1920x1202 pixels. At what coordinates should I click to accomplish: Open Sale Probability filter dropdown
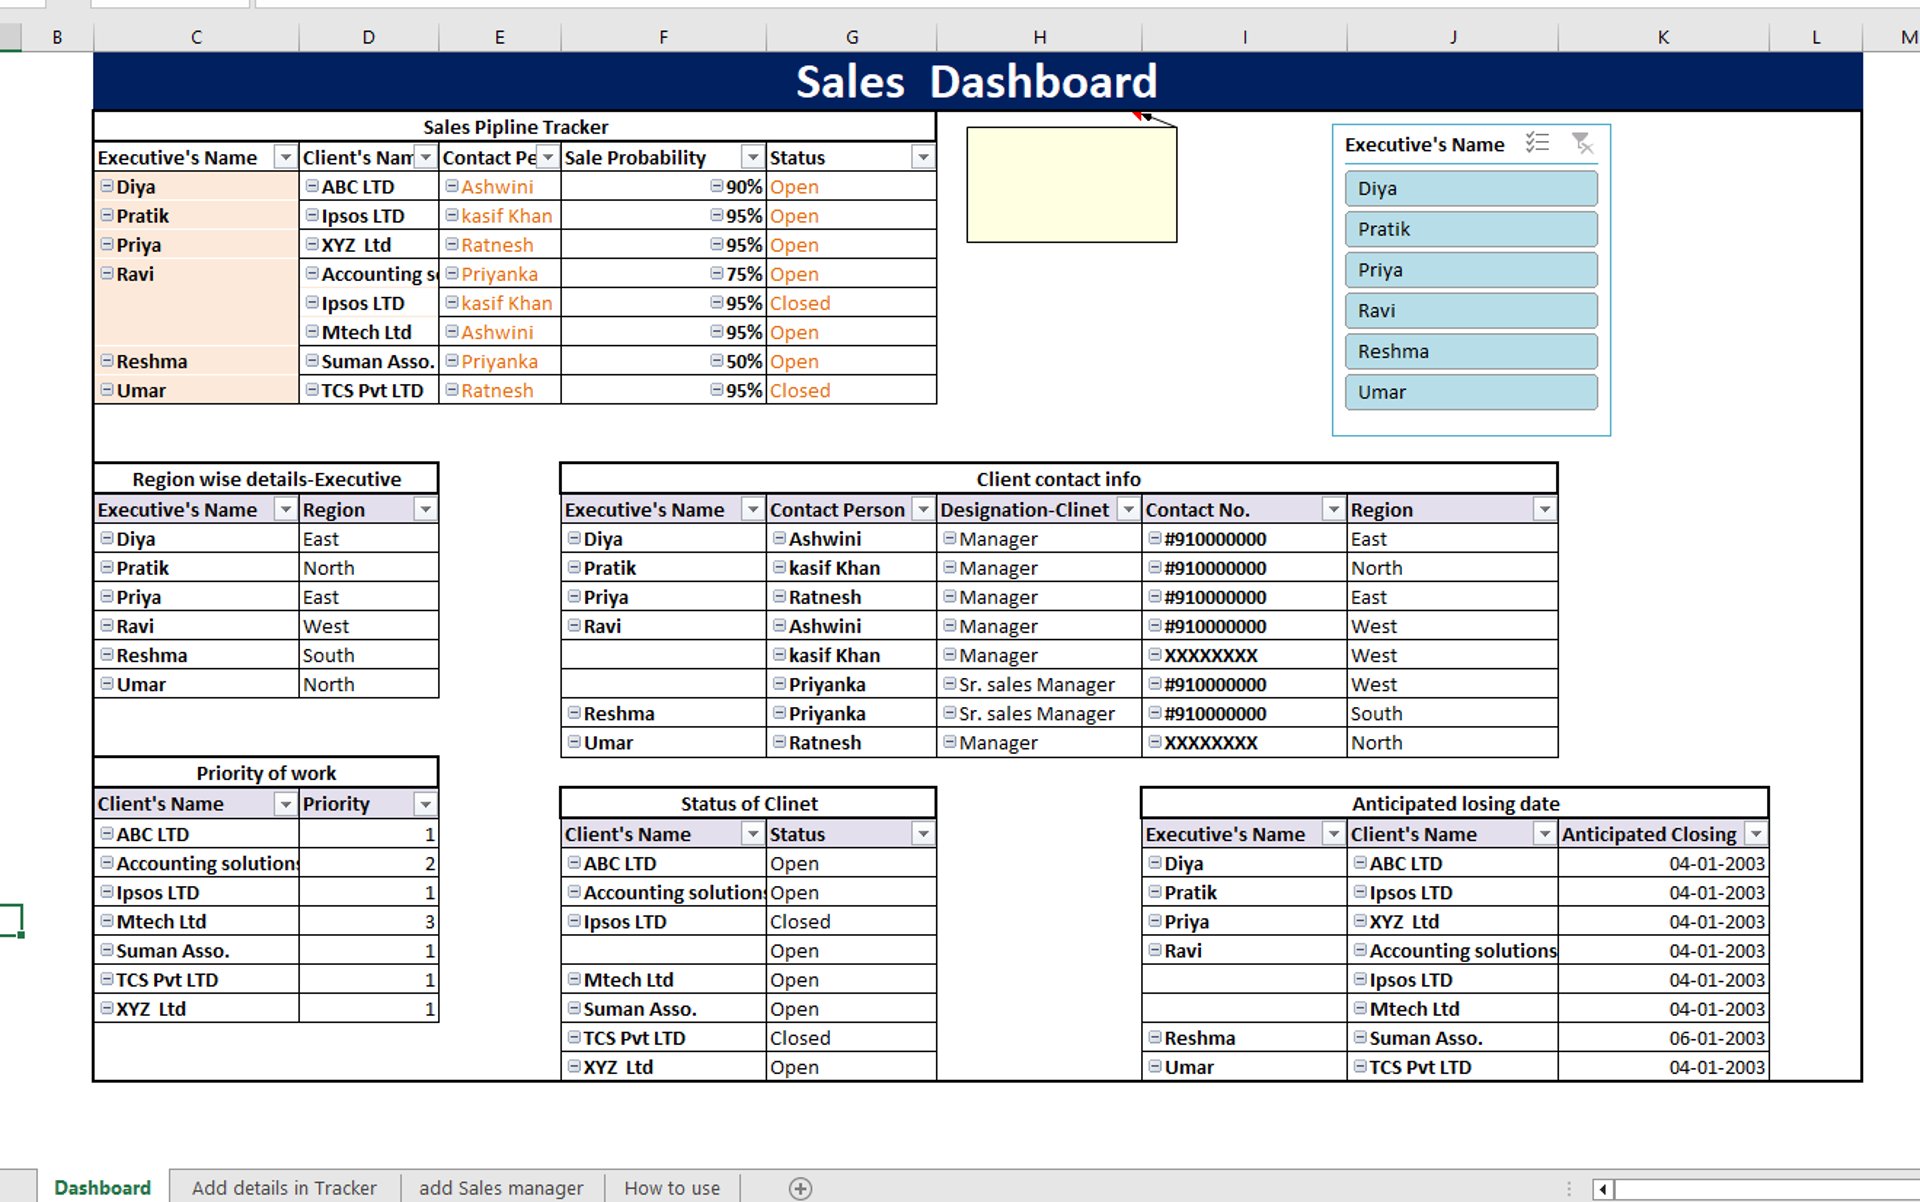pyautogui.click(x=752, y=158)
